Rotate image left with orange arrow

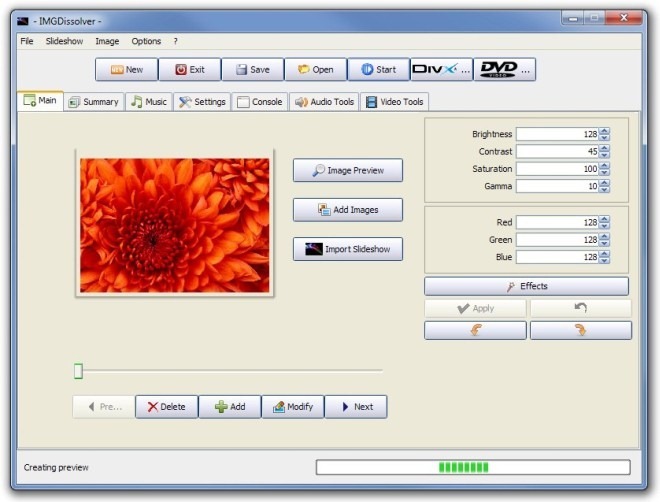coord(475,330)
